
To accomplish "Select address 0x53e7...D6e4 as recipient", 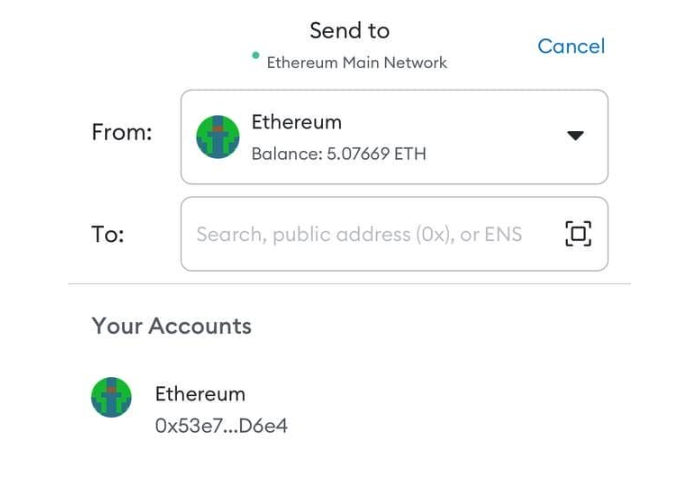I will 221,425.
